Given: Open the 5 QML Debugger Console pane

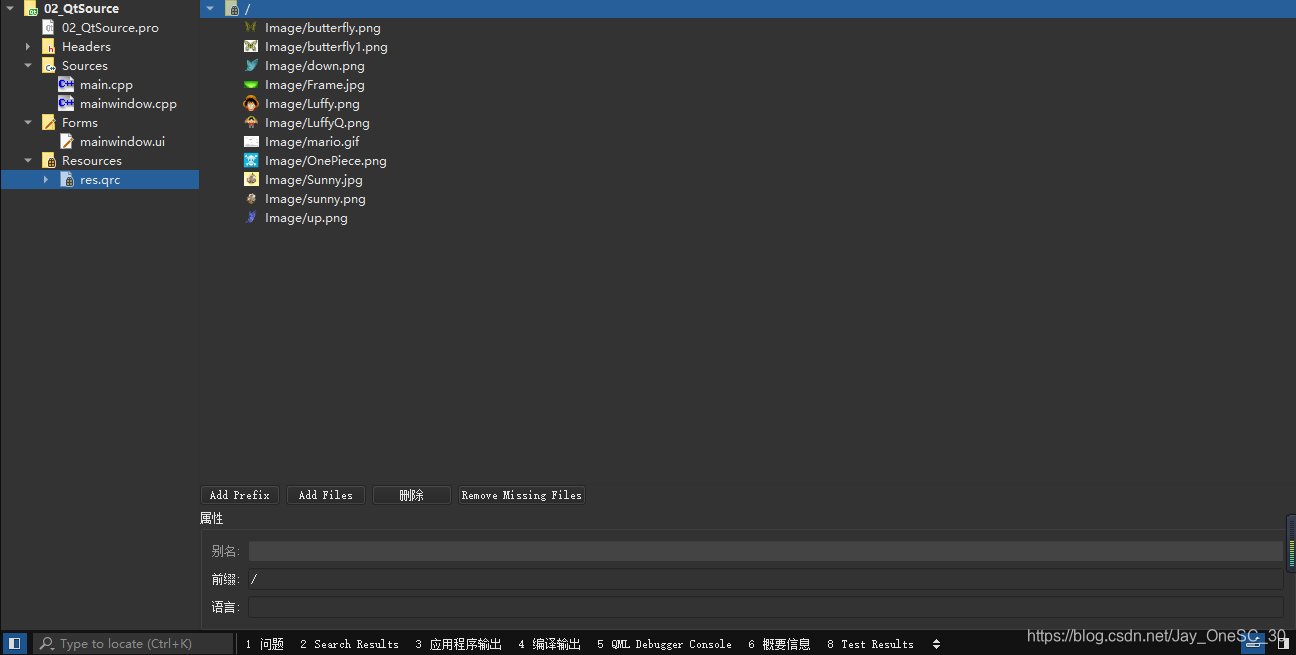Looking at the screenshot, I should 664,644.
